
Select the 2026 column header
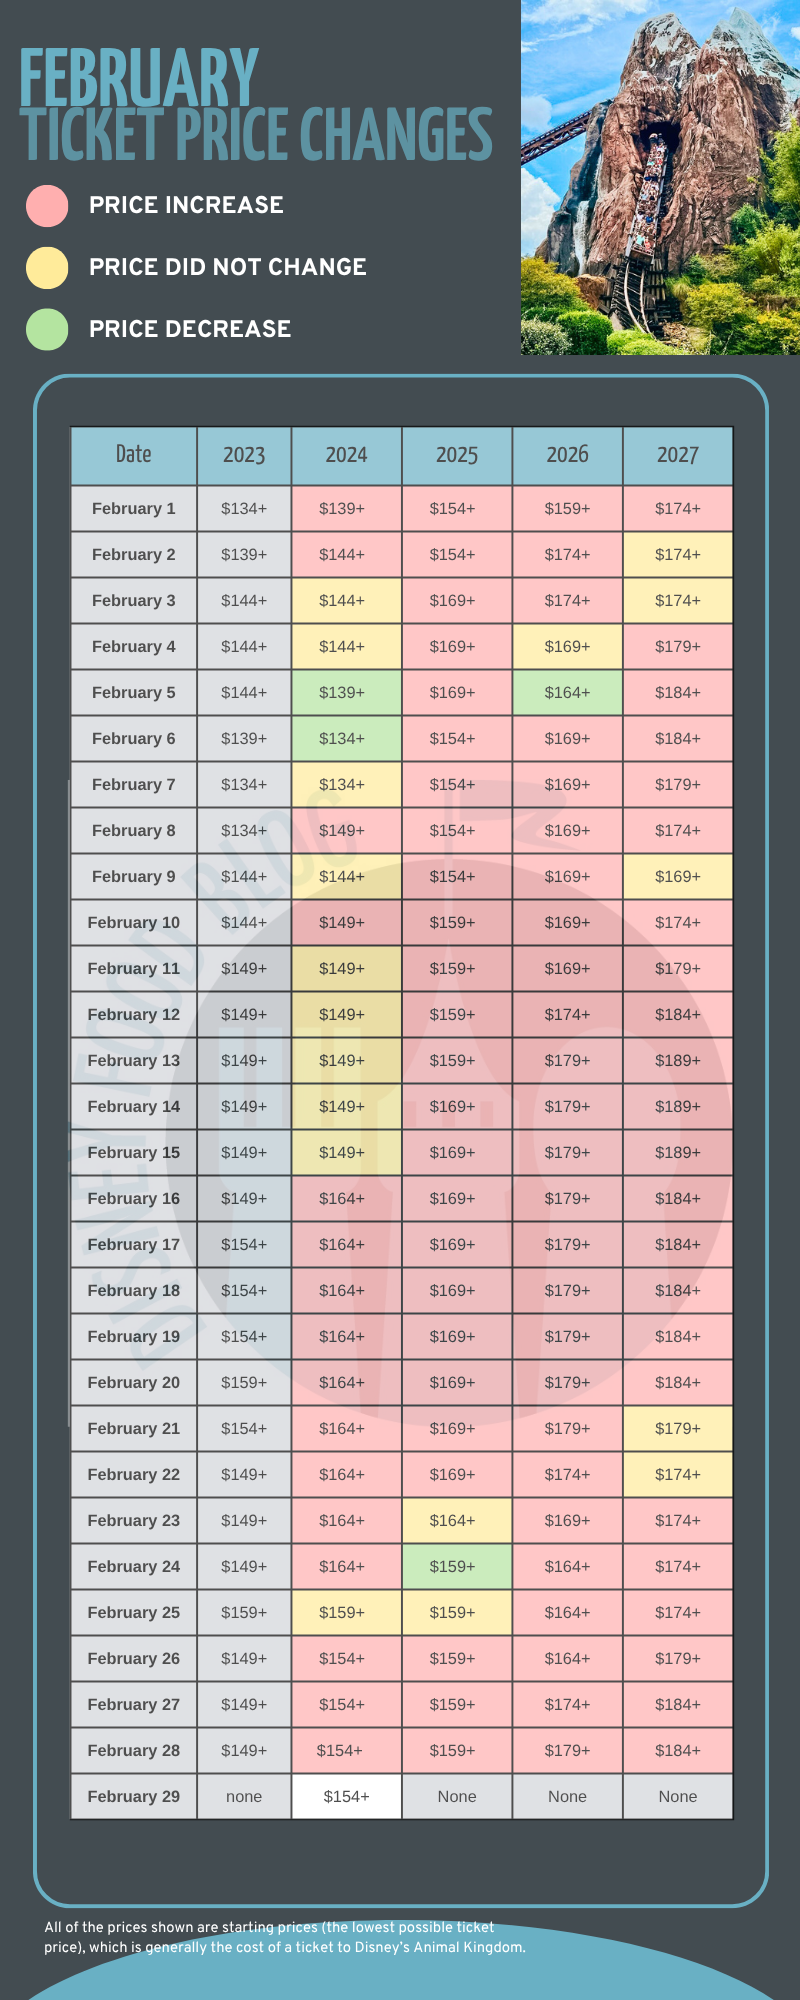point(567,455)
